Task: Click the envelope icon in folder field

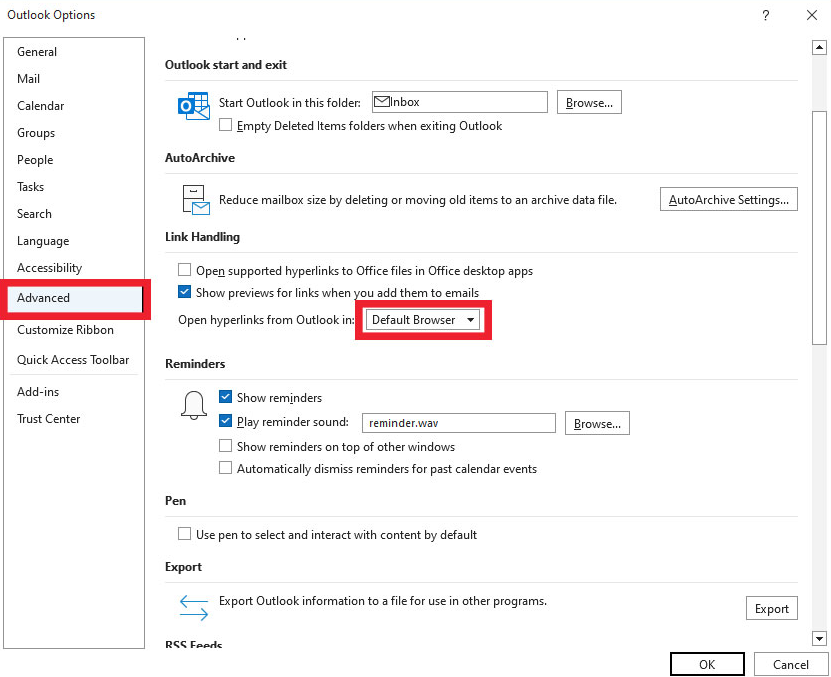Action: [382, 102]
